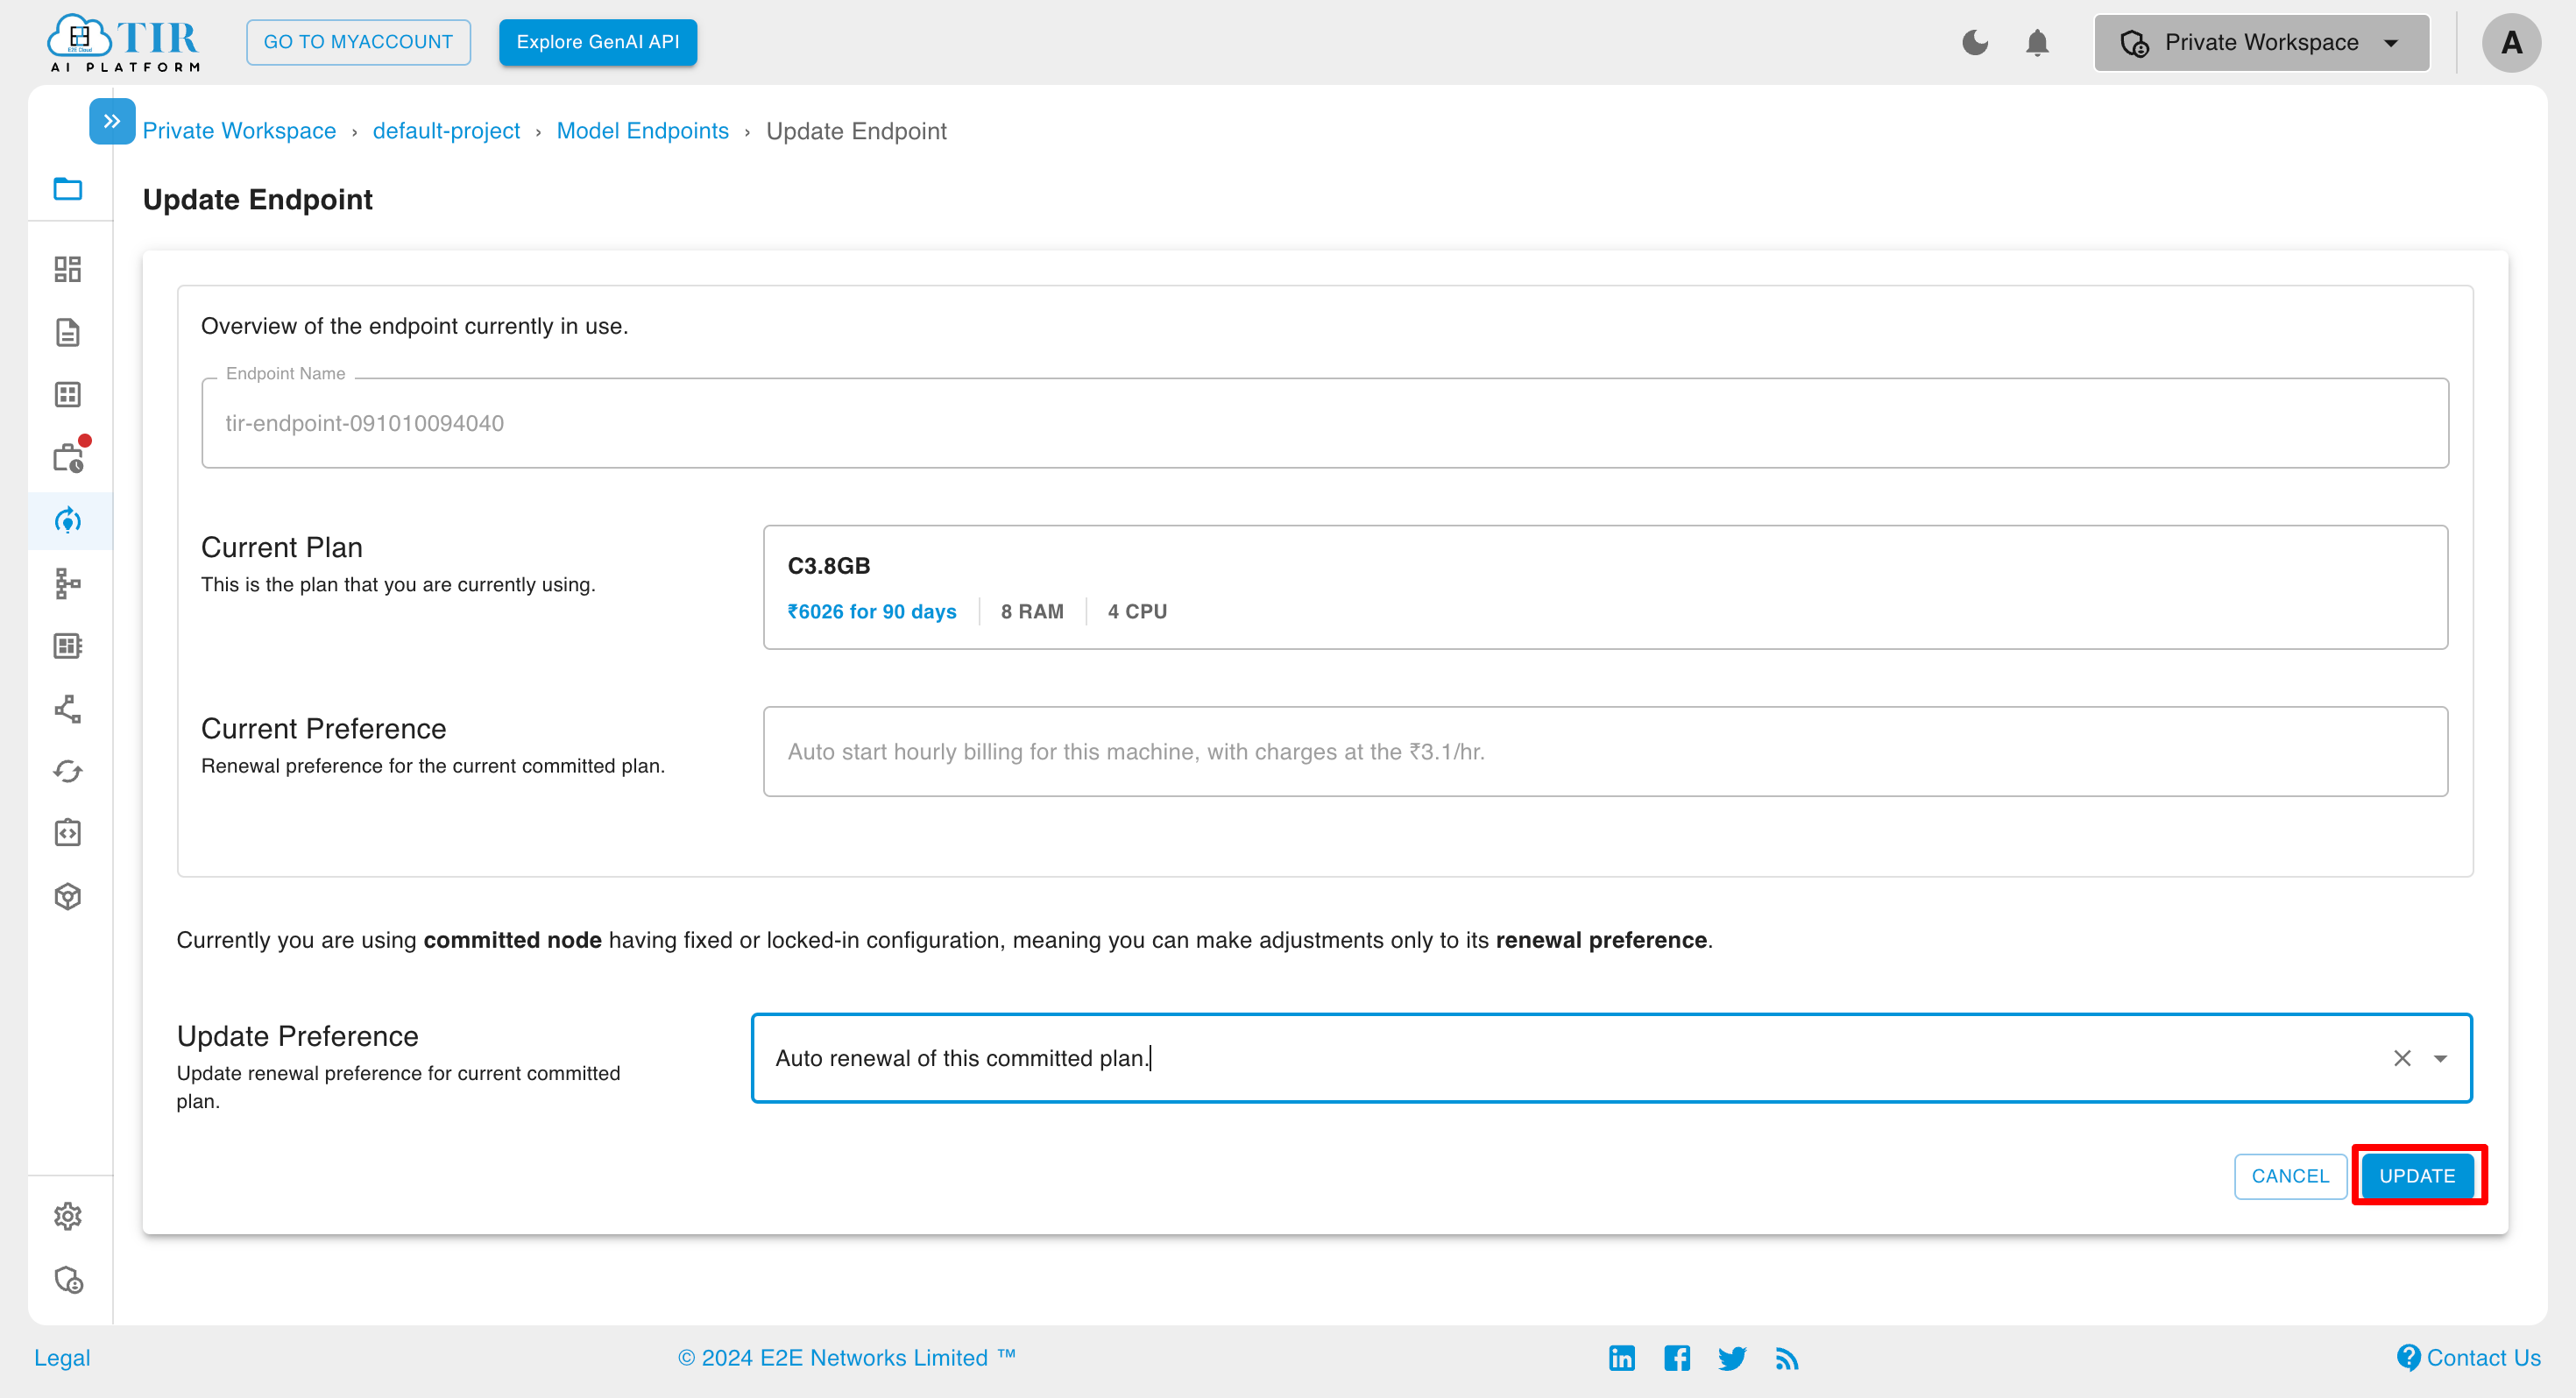Click the Endpoint Name field
Image resolution: width=2576 pixels, height=1398 pixels.
pos(1325,423)
